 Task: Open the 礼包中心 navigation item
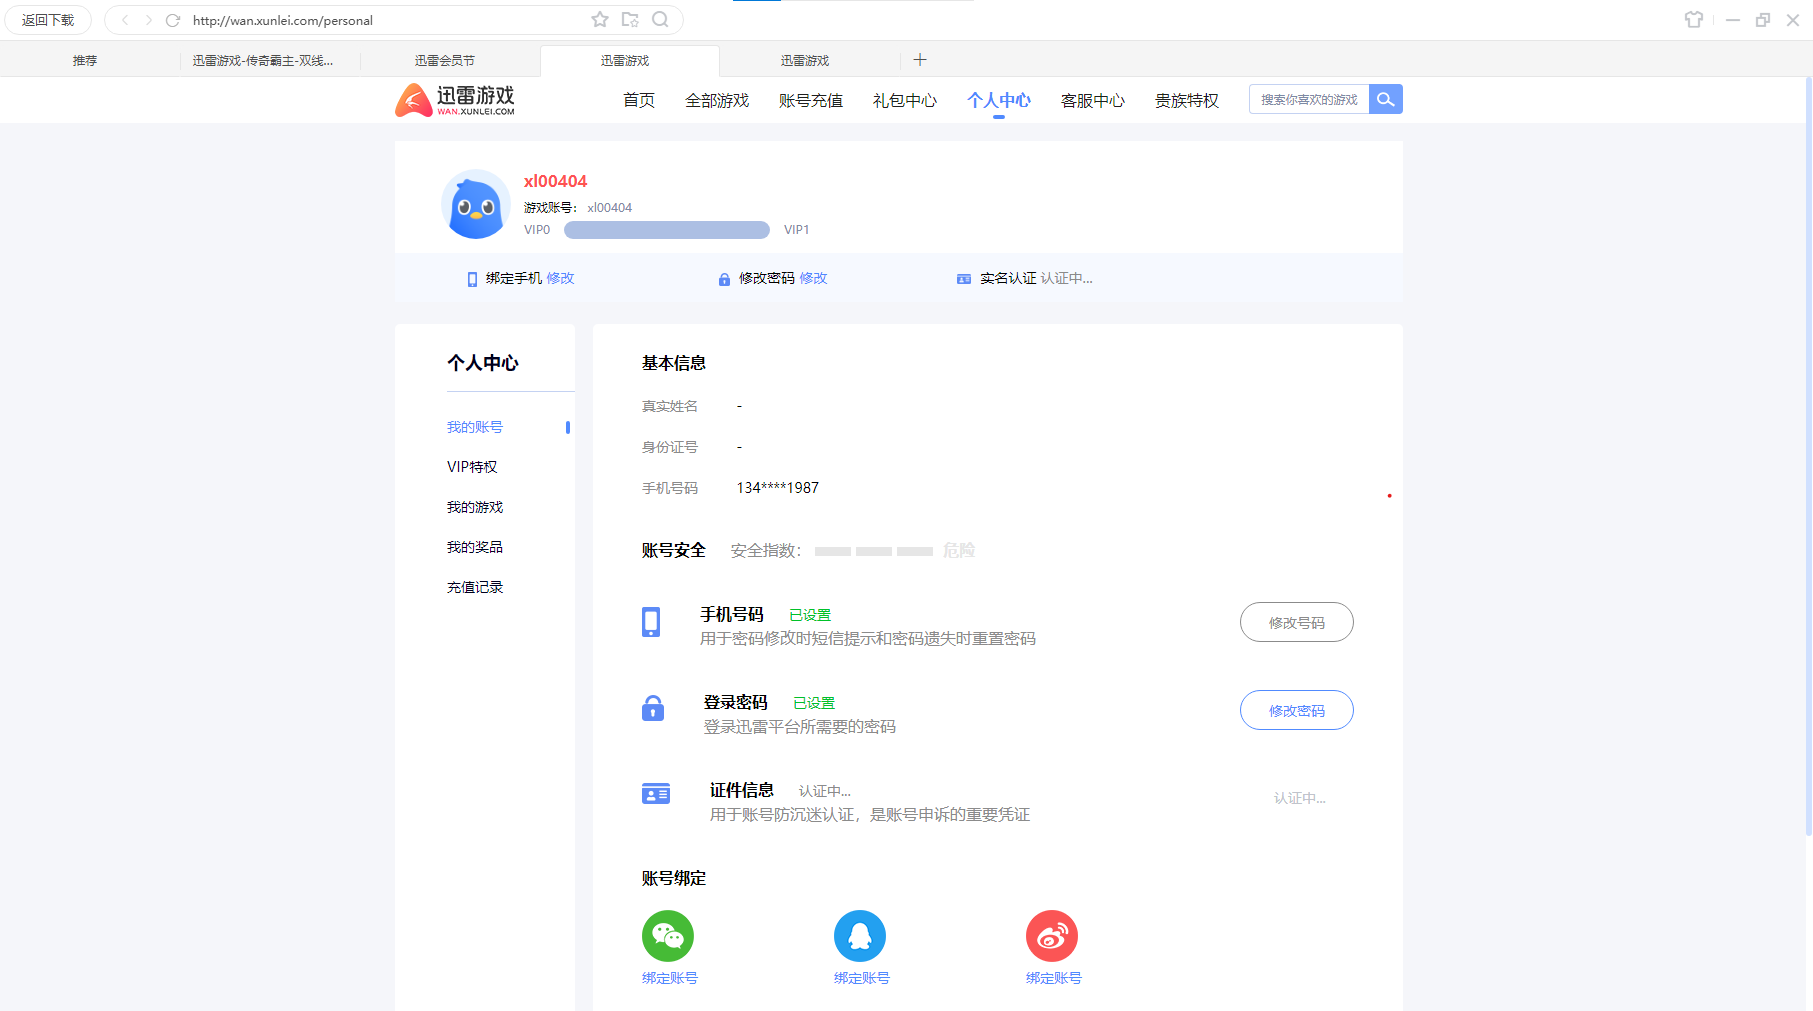(x=903, y=100)
